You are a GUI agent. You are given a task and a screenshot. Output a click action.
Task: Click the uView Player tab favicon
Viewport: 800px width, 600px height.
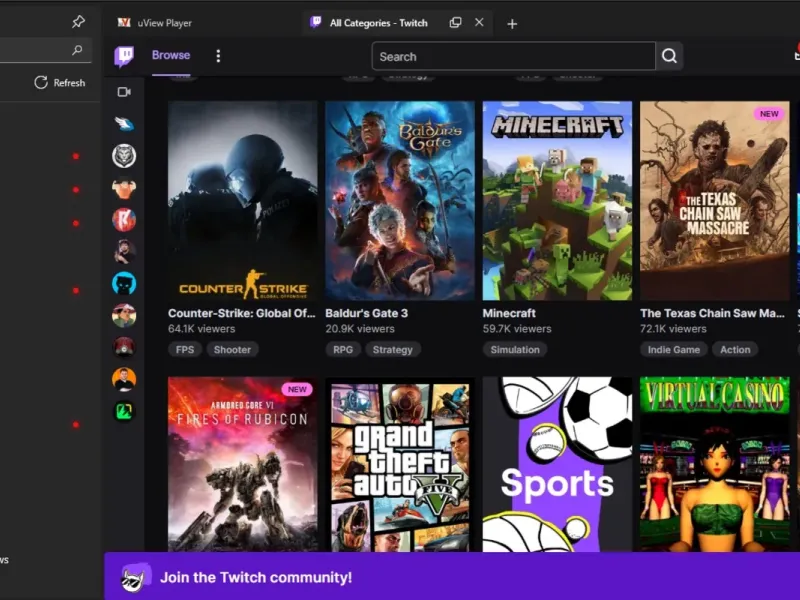[124, 22]
